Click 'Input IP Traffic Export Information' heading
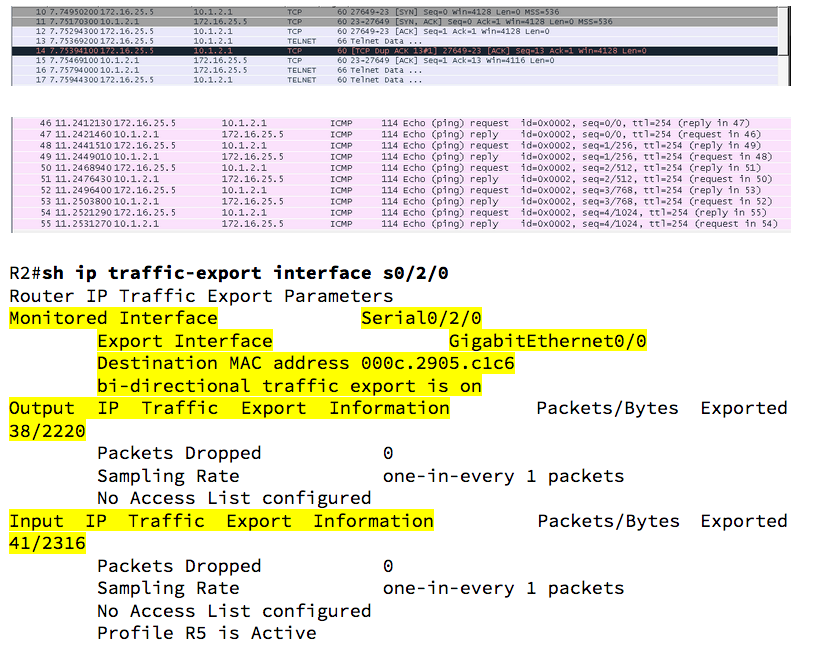The image size is (817, 660). tap(221, 521)
